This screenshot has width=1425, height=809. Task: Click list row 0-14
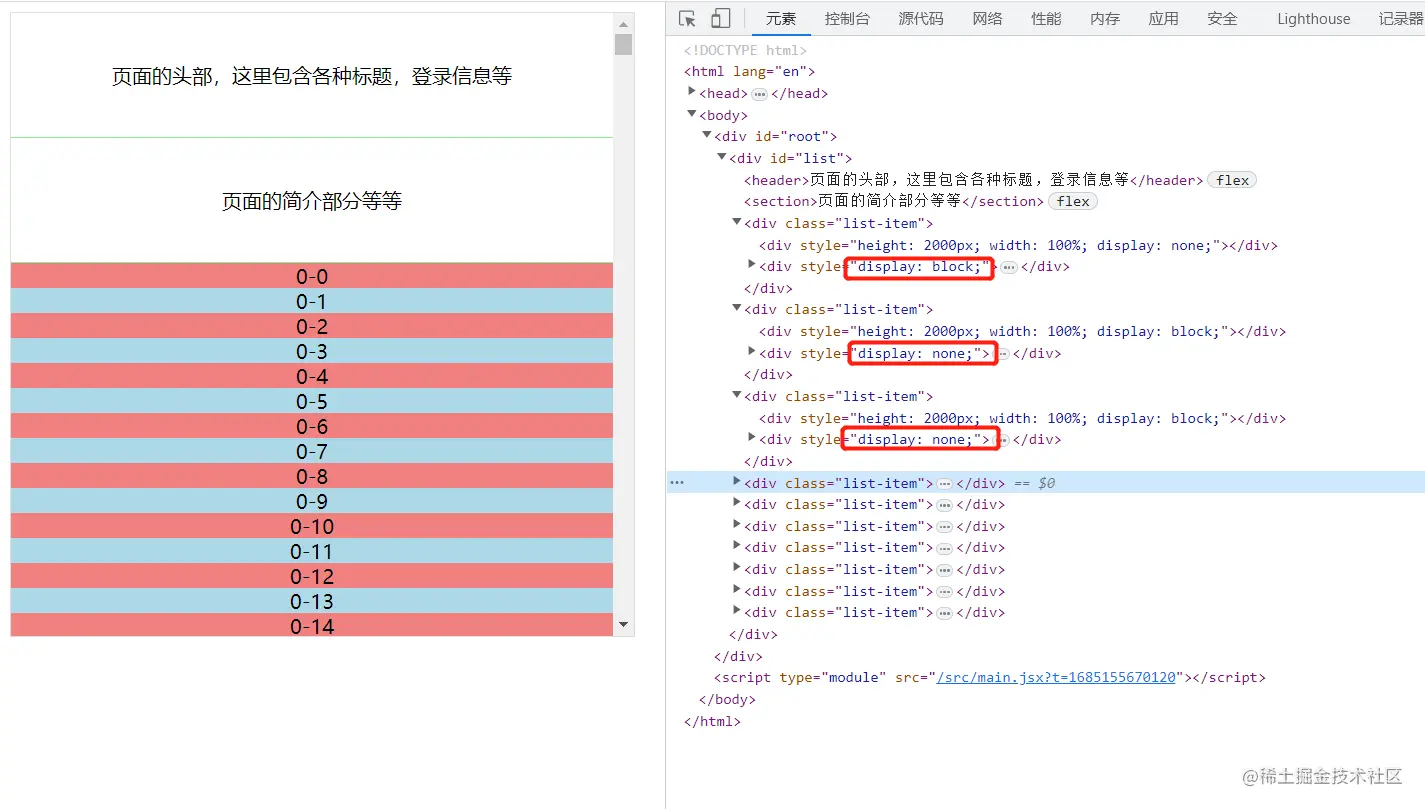[312, 625]
